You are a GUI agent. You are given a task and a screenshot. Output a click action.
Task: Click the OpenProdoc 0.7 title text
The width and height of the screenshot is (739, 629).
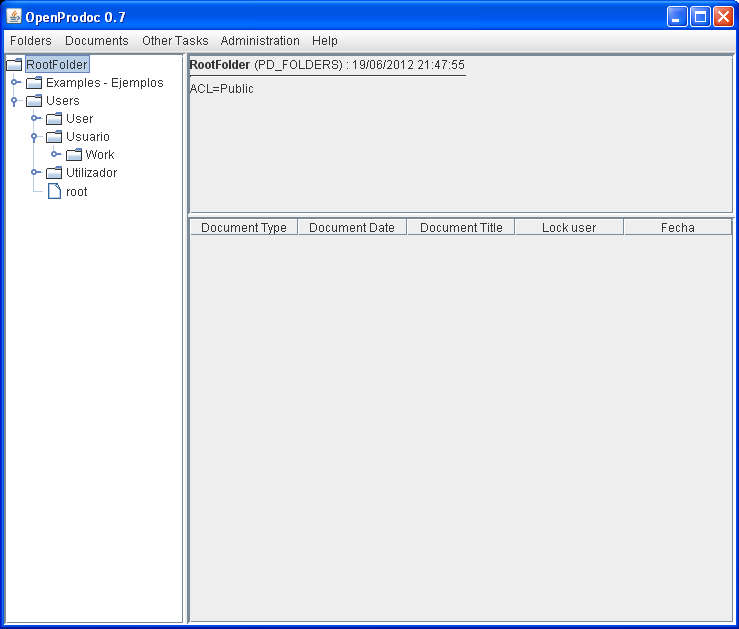pos(75,17)
